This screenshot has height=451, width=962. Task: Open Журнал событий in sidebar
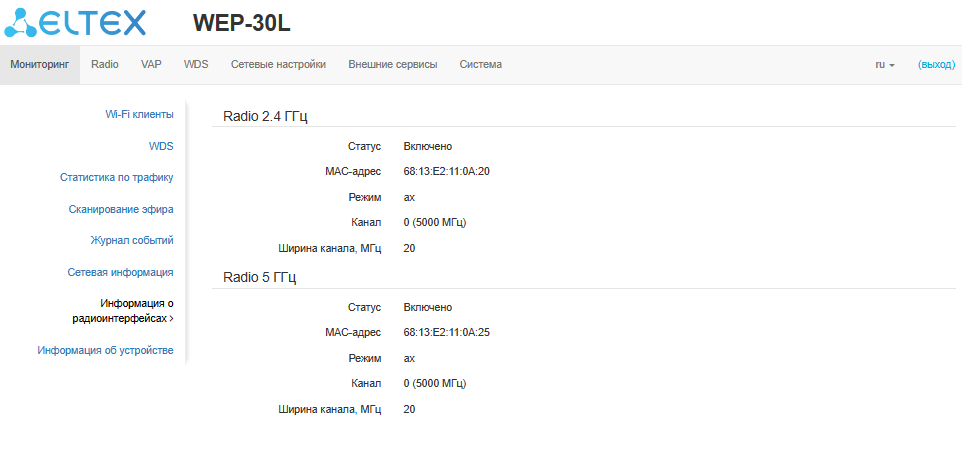point(132,240)
